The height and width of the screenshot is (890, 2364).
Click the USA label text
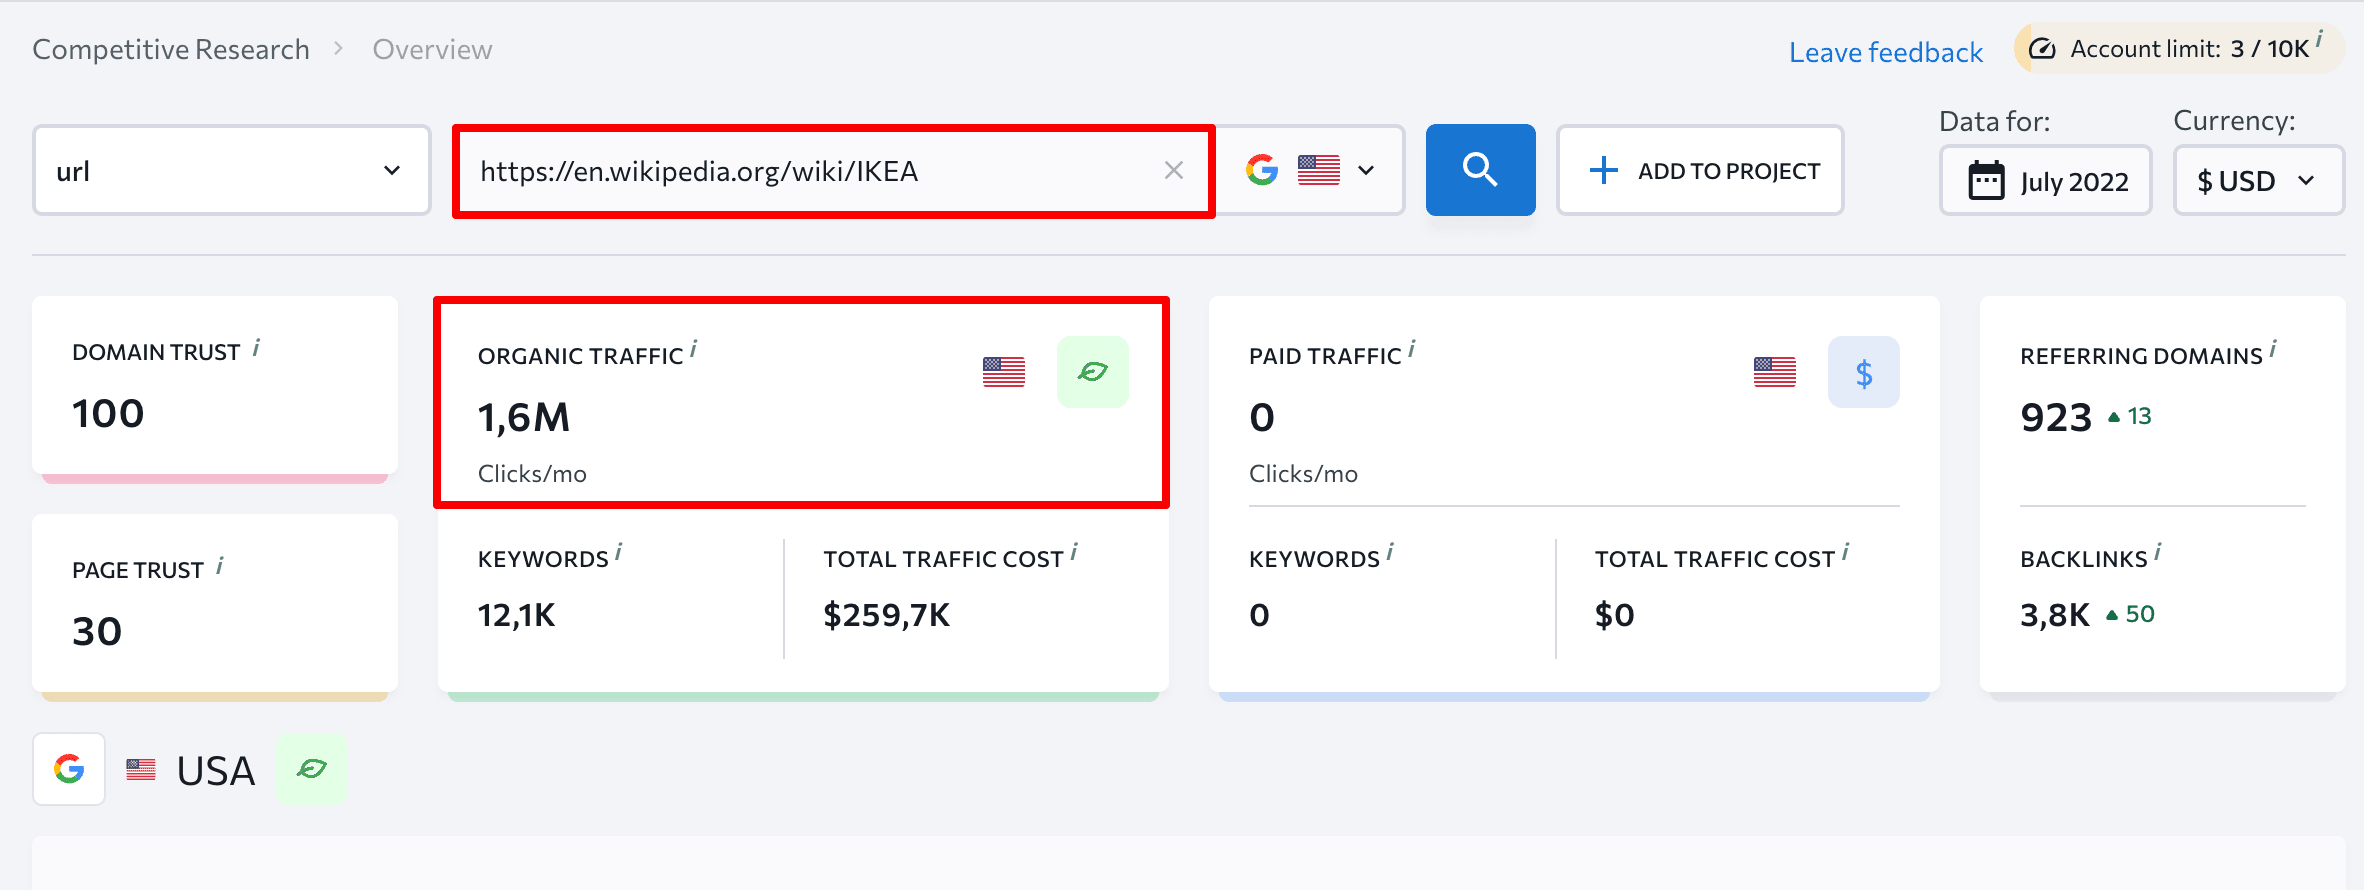(x=216, y=770)
